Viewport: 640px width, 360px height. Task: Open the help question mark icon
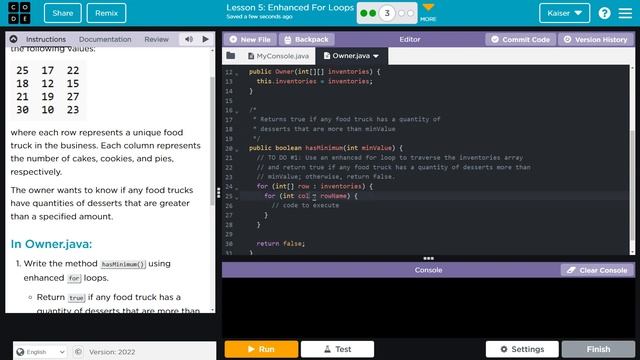point(604,13)
